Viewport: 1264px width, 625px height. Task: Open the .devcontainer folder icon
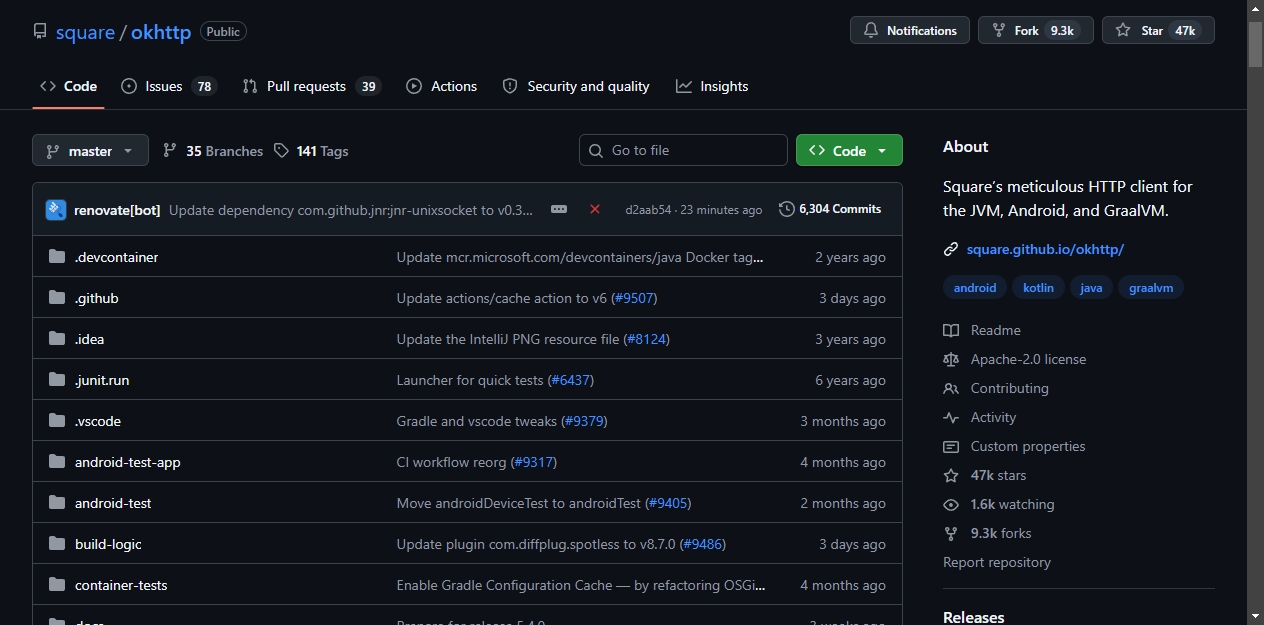(57, 257)
